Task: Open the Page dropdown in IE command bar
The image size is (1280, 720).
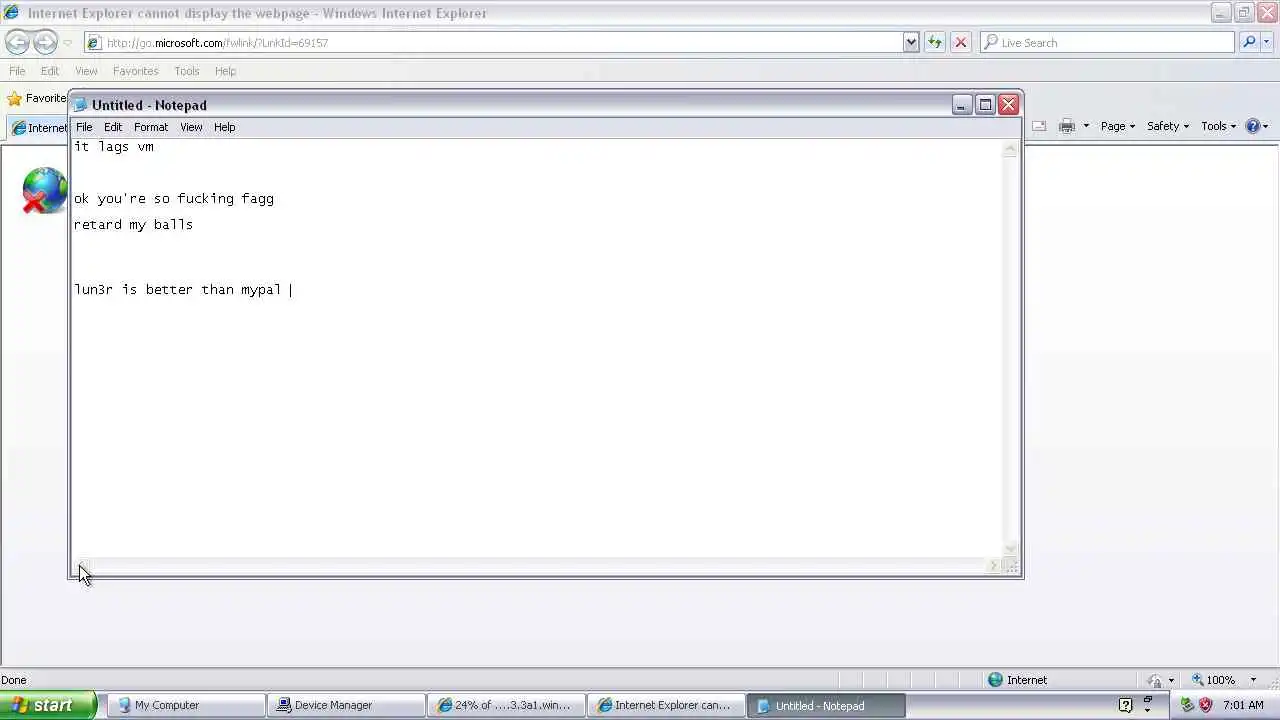Action: coord(1118,126)
